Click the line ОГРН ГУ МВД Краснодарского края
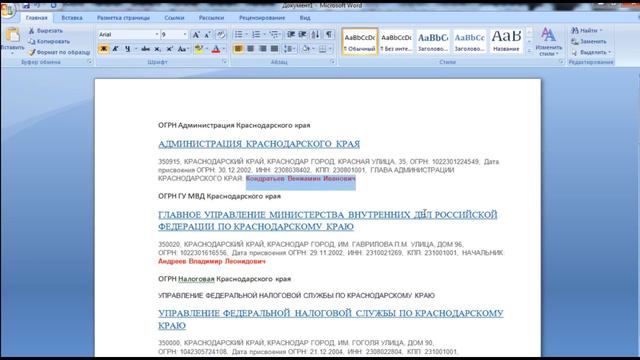This screenshot has width=640, height=360. pos(220,196)
